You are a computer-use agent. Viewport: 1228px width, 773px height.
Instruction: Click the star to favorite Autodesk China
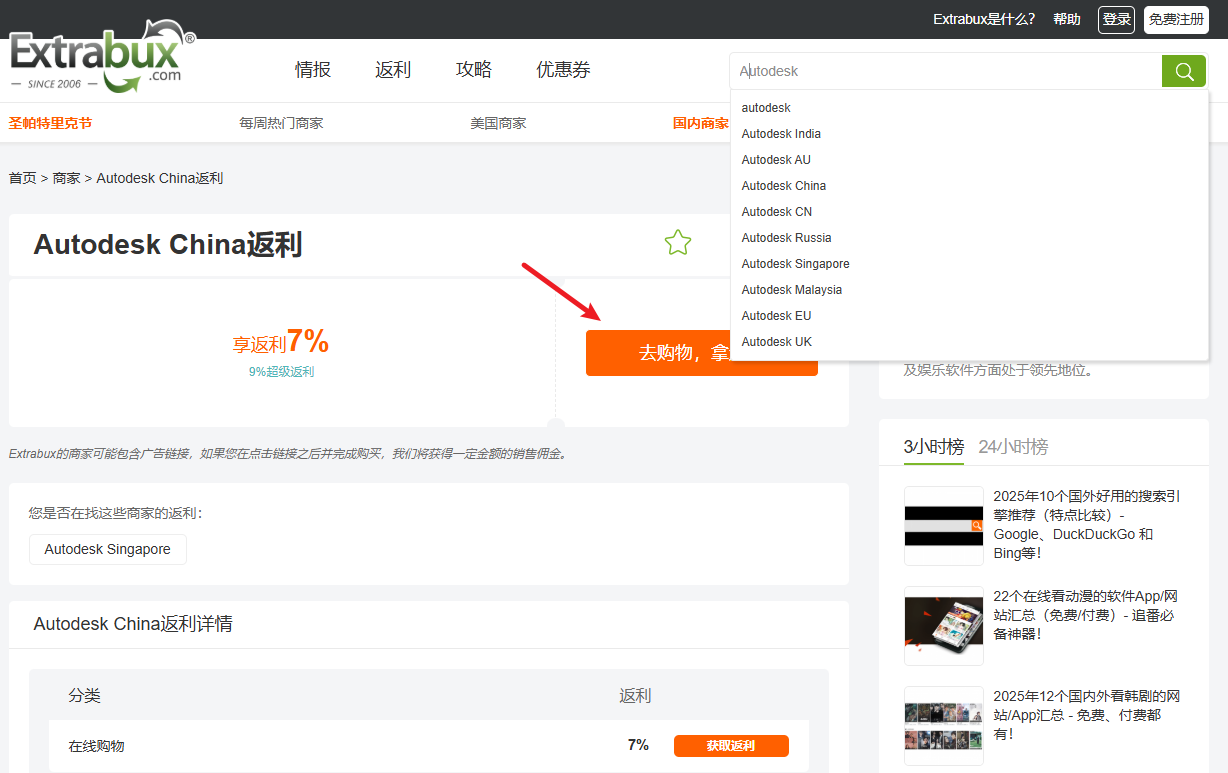coord(678,242)
